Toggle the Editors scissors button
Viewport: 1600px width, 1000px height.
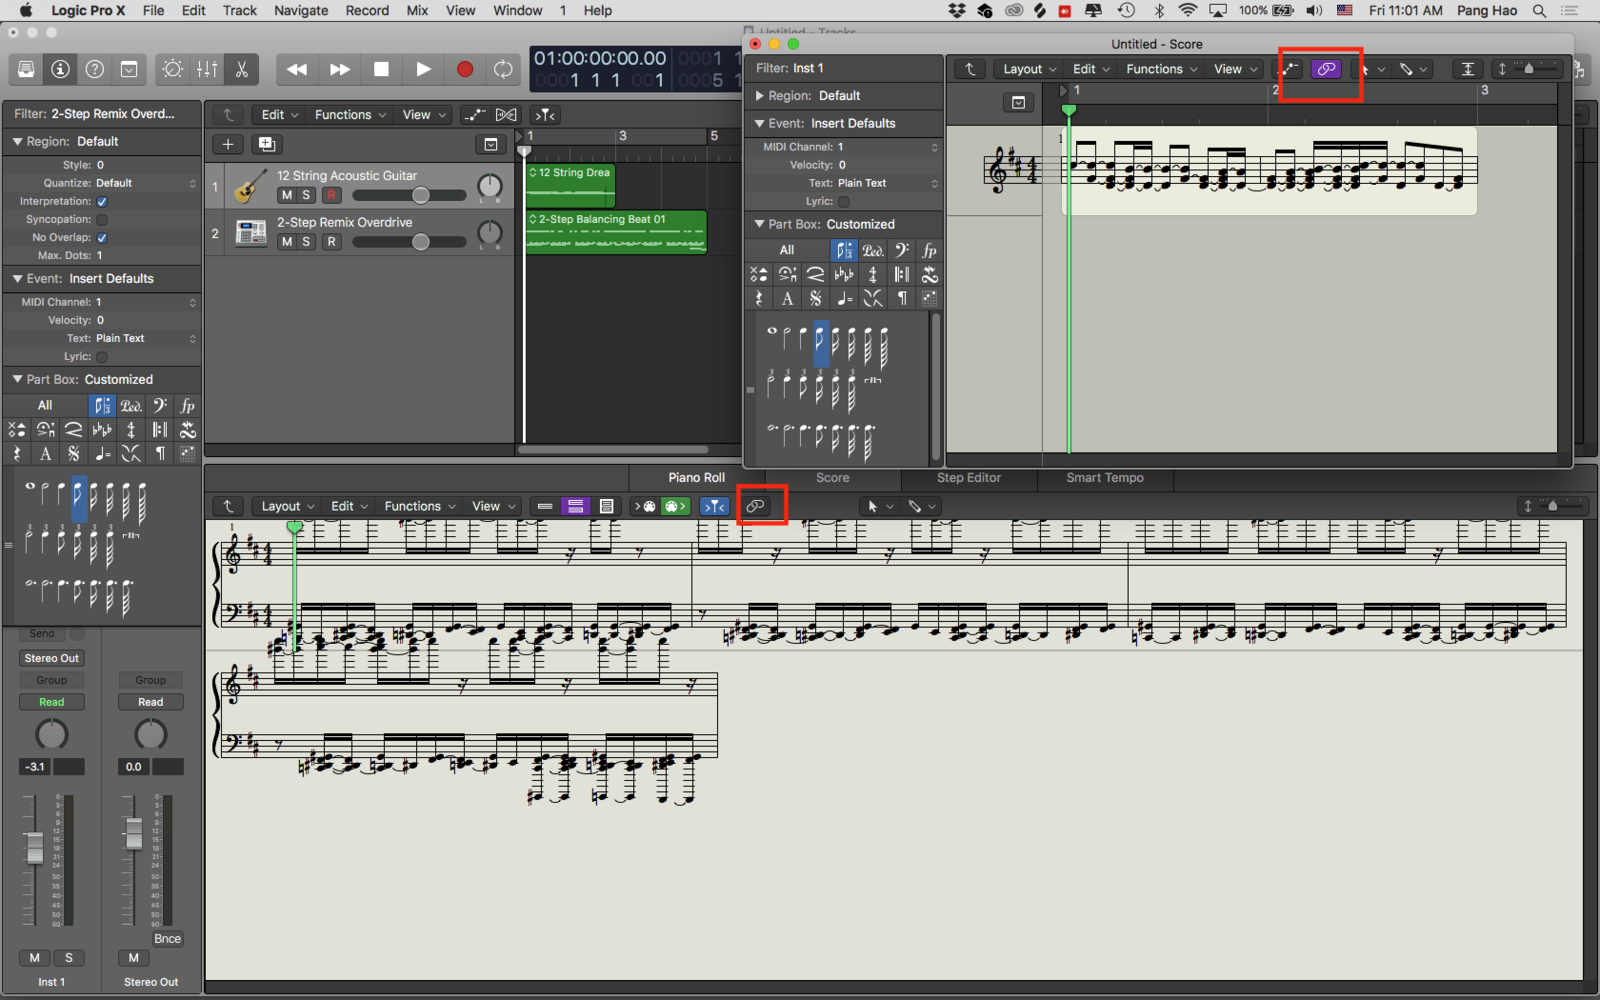[241, 69]
